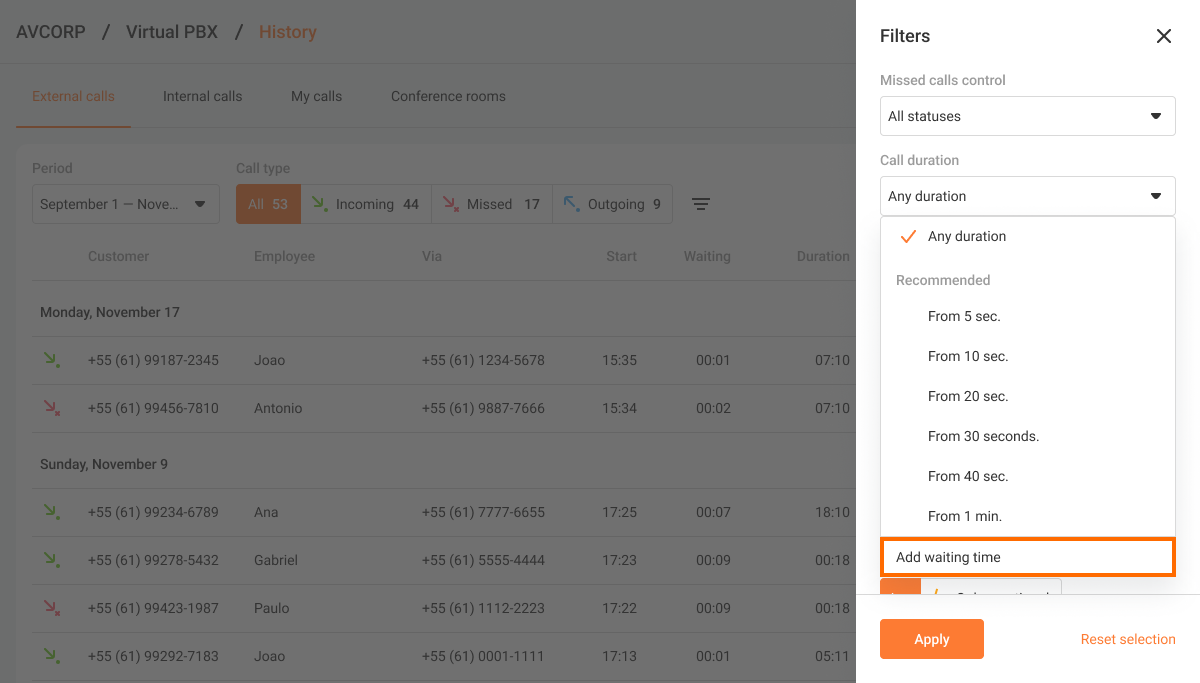Click Employee column header

click(284, 256)
